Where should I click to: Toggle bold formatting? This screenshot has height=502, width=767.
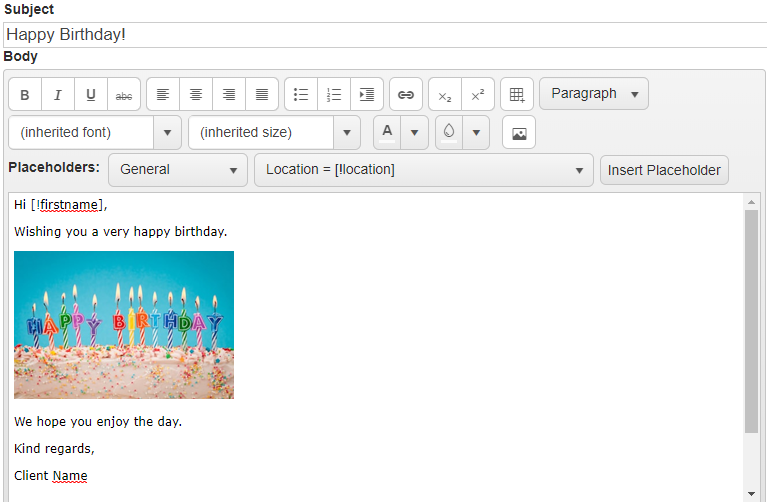pyautogui.click(x=25, y=94)
